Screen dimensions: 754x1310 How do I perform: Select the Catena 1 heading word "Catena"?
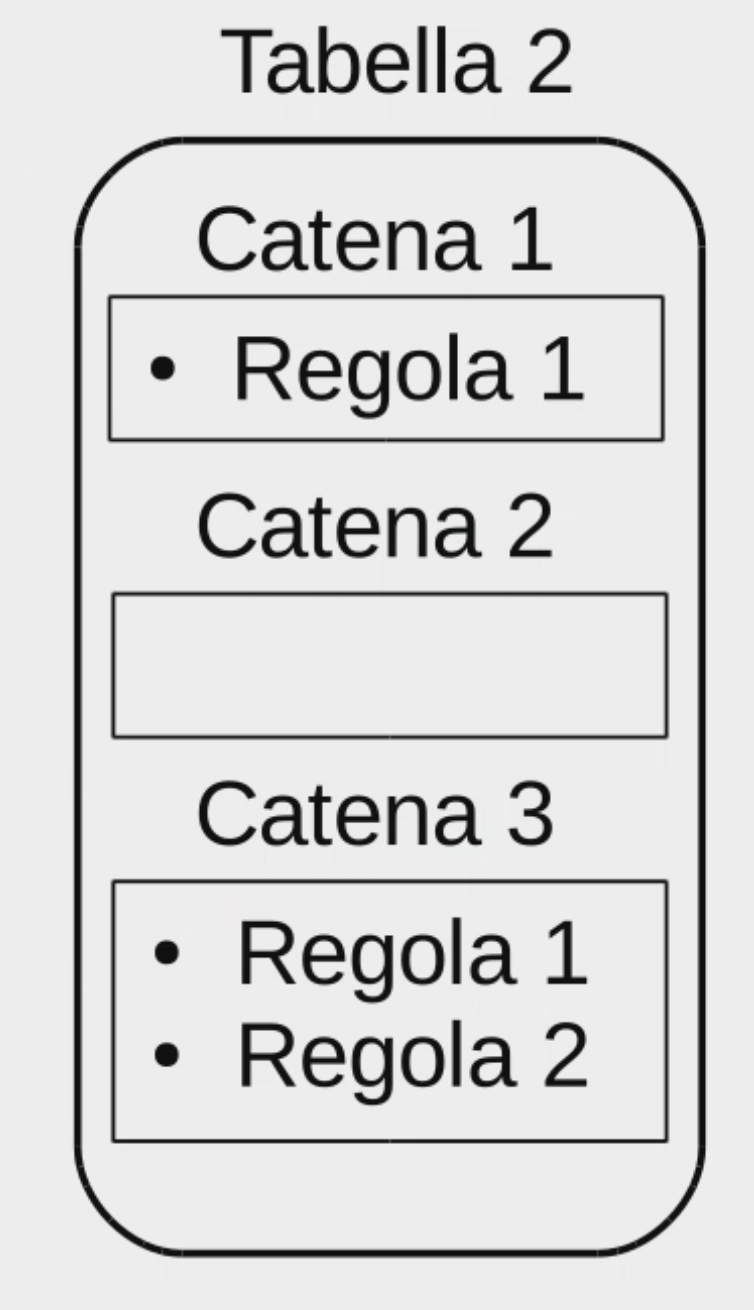(x=337, y=240)
